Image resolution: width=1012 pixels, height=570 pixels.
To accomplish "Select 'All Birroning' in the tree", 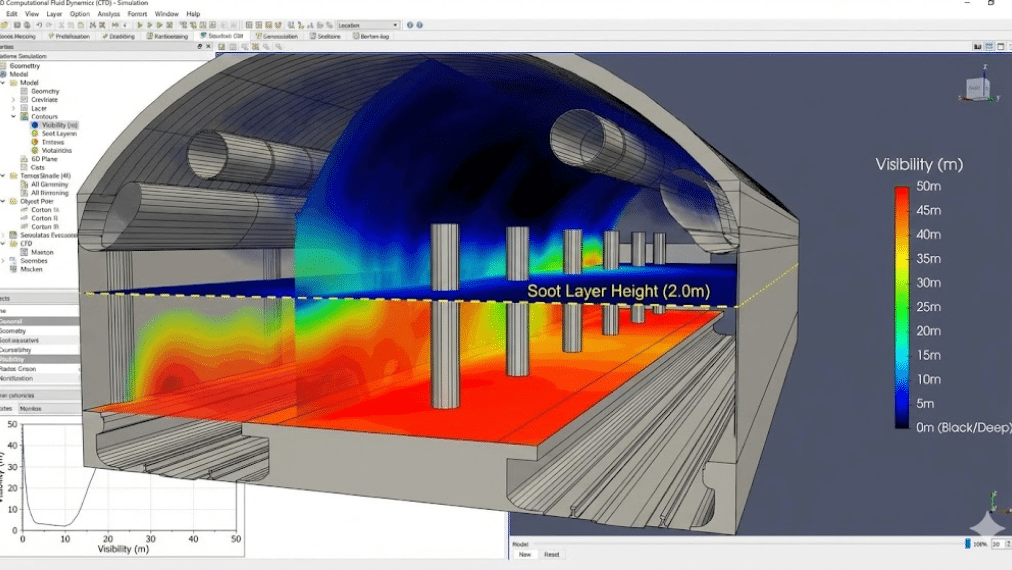I will 50,193.
